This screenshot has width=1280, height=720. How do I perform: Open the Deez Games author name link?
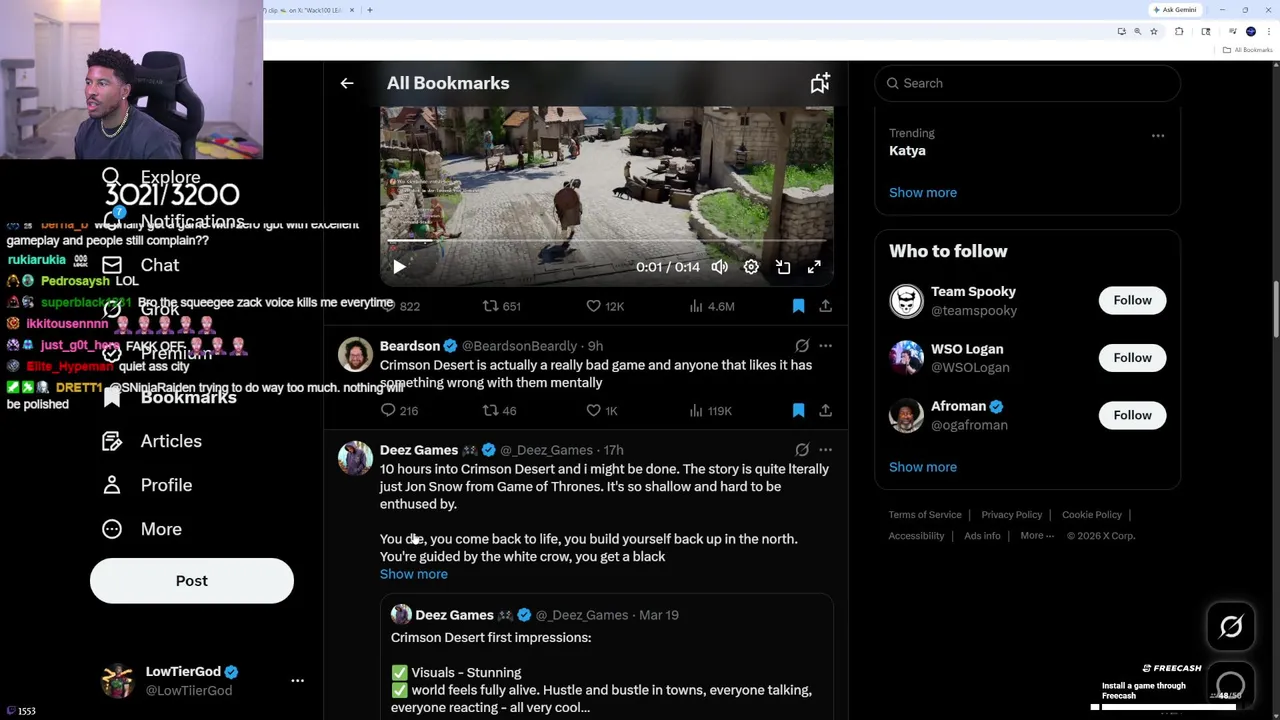click(419, 450)
